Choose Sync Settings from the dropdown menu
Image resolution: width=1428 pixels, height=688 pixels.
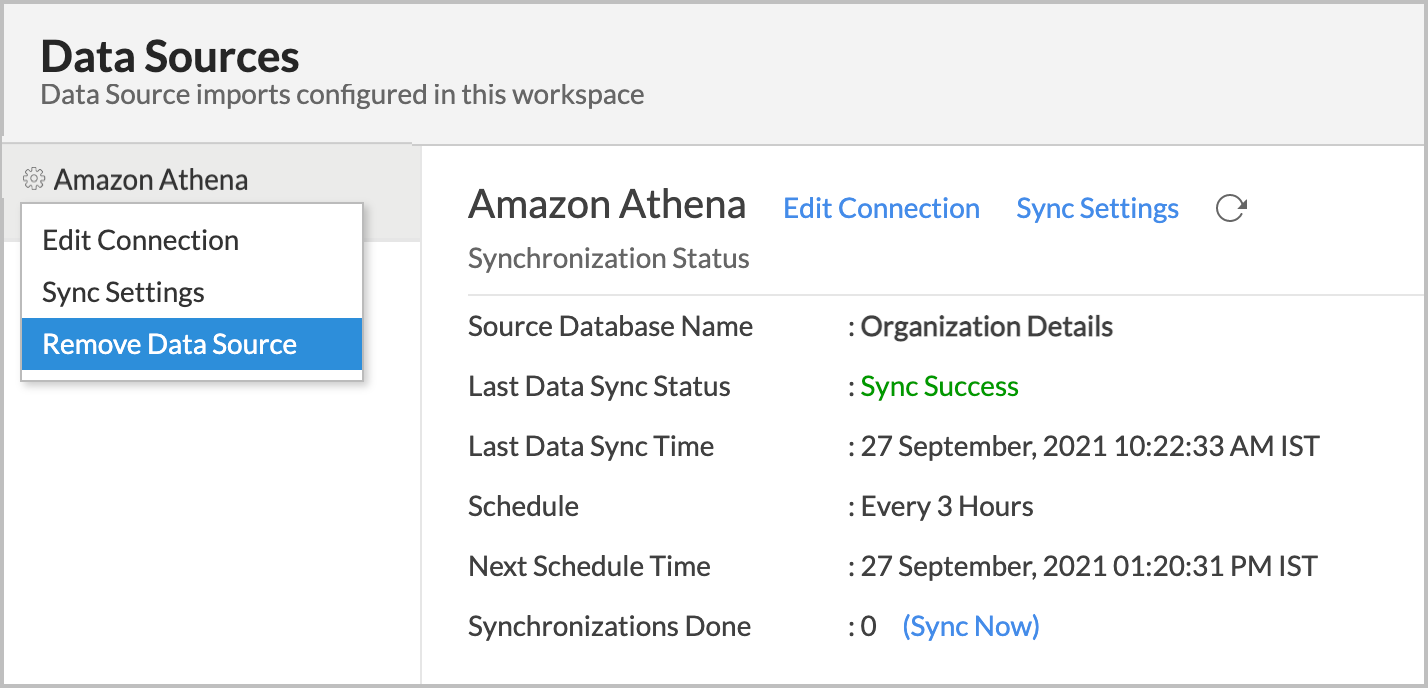click(124, 292)
